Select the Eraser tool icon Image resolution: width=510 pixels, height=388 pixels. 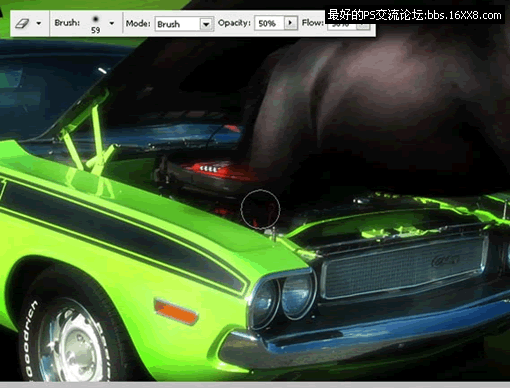point(22,23)
